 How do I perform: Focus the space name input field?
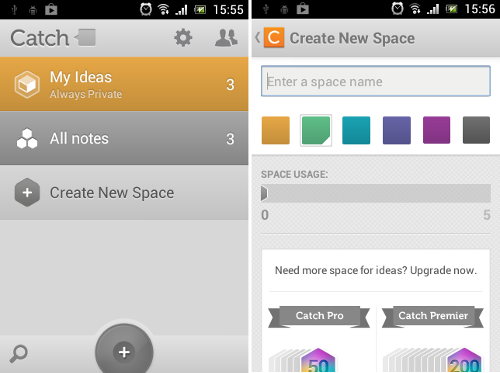376,81
